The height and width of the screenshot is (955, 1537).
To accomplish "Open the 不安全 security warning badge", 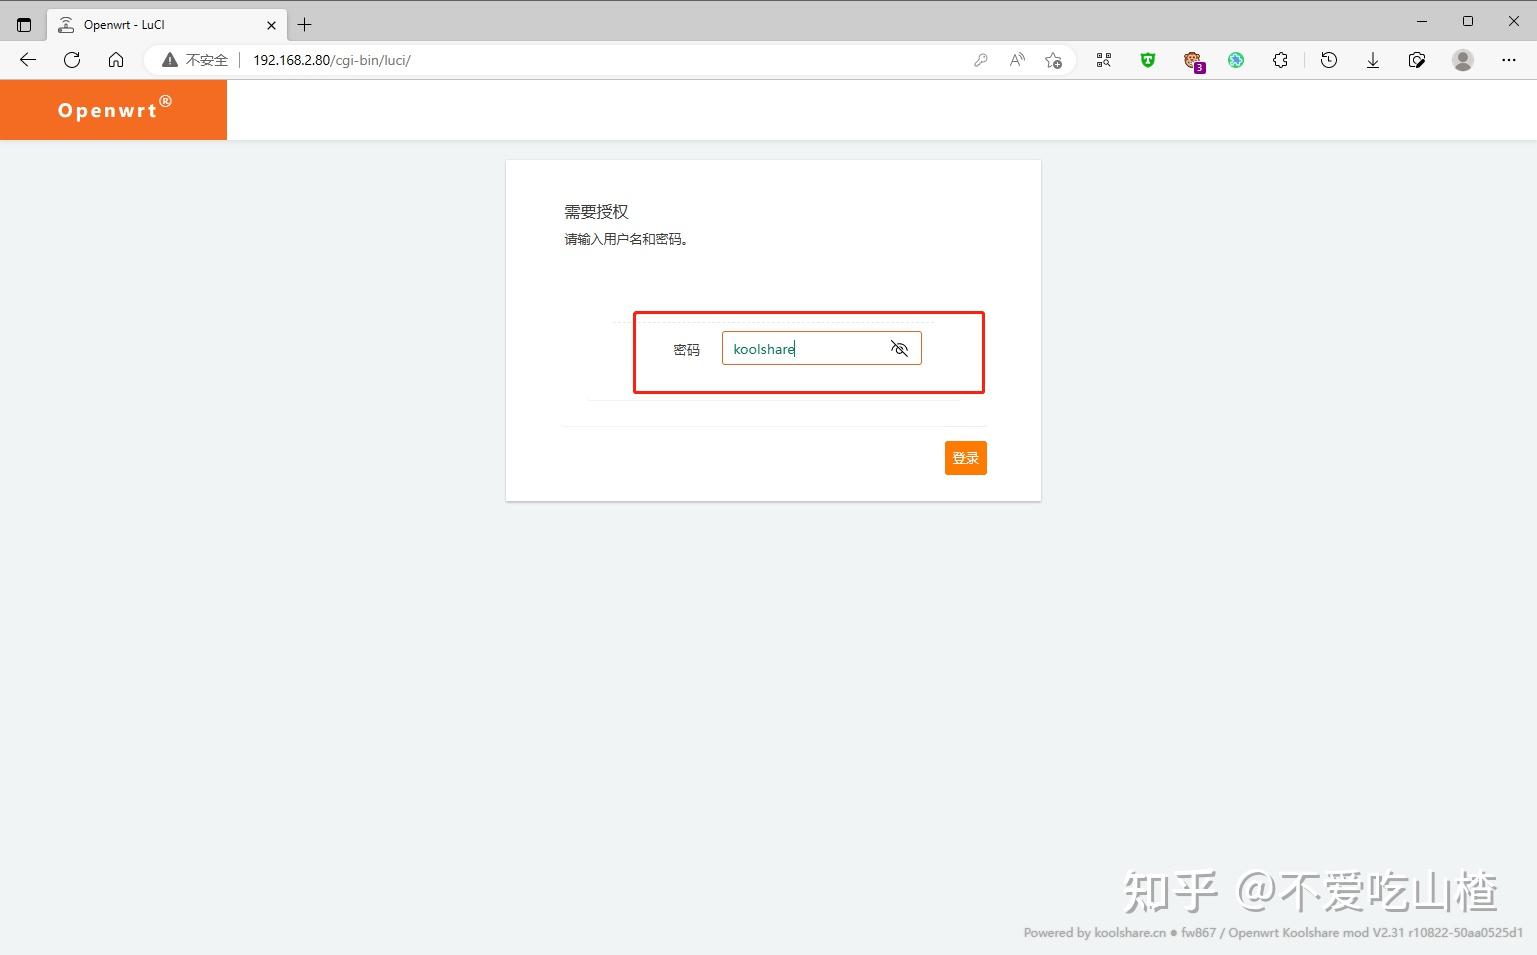I will (x=194, y=60).
